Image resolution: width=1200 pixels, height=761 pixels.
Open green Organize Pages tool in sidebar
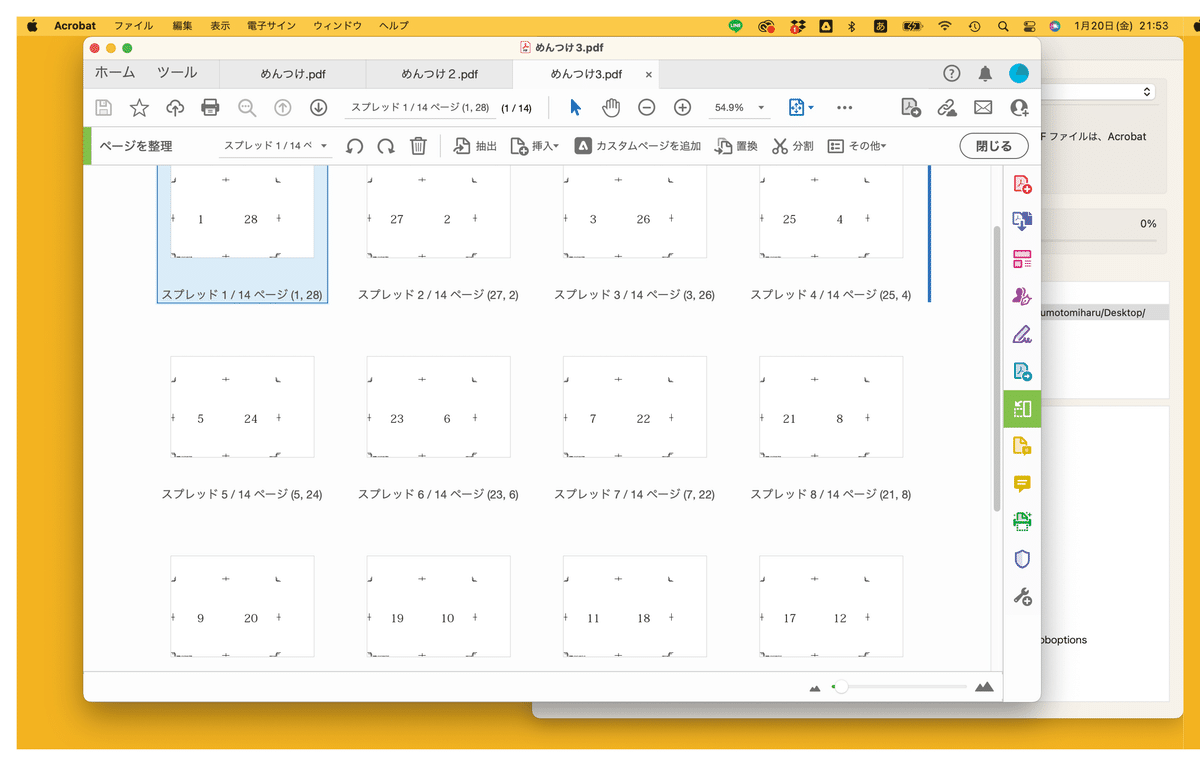tap(1022, 408)
